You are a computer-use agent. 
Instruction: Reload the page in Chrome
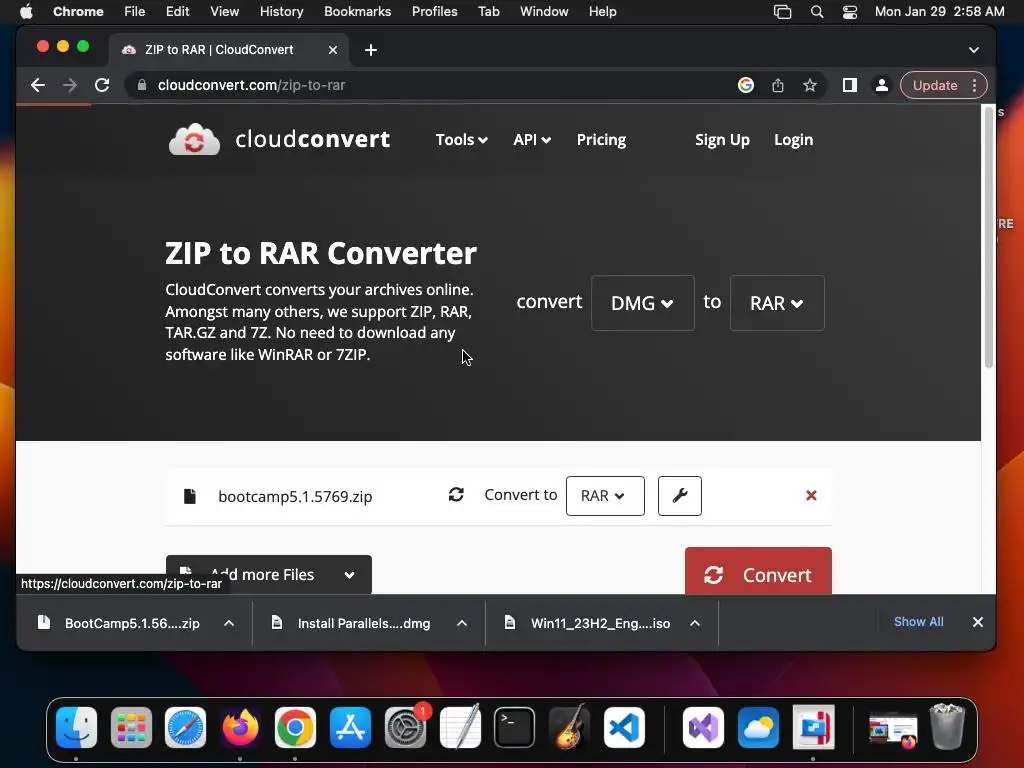pos(102,85)
